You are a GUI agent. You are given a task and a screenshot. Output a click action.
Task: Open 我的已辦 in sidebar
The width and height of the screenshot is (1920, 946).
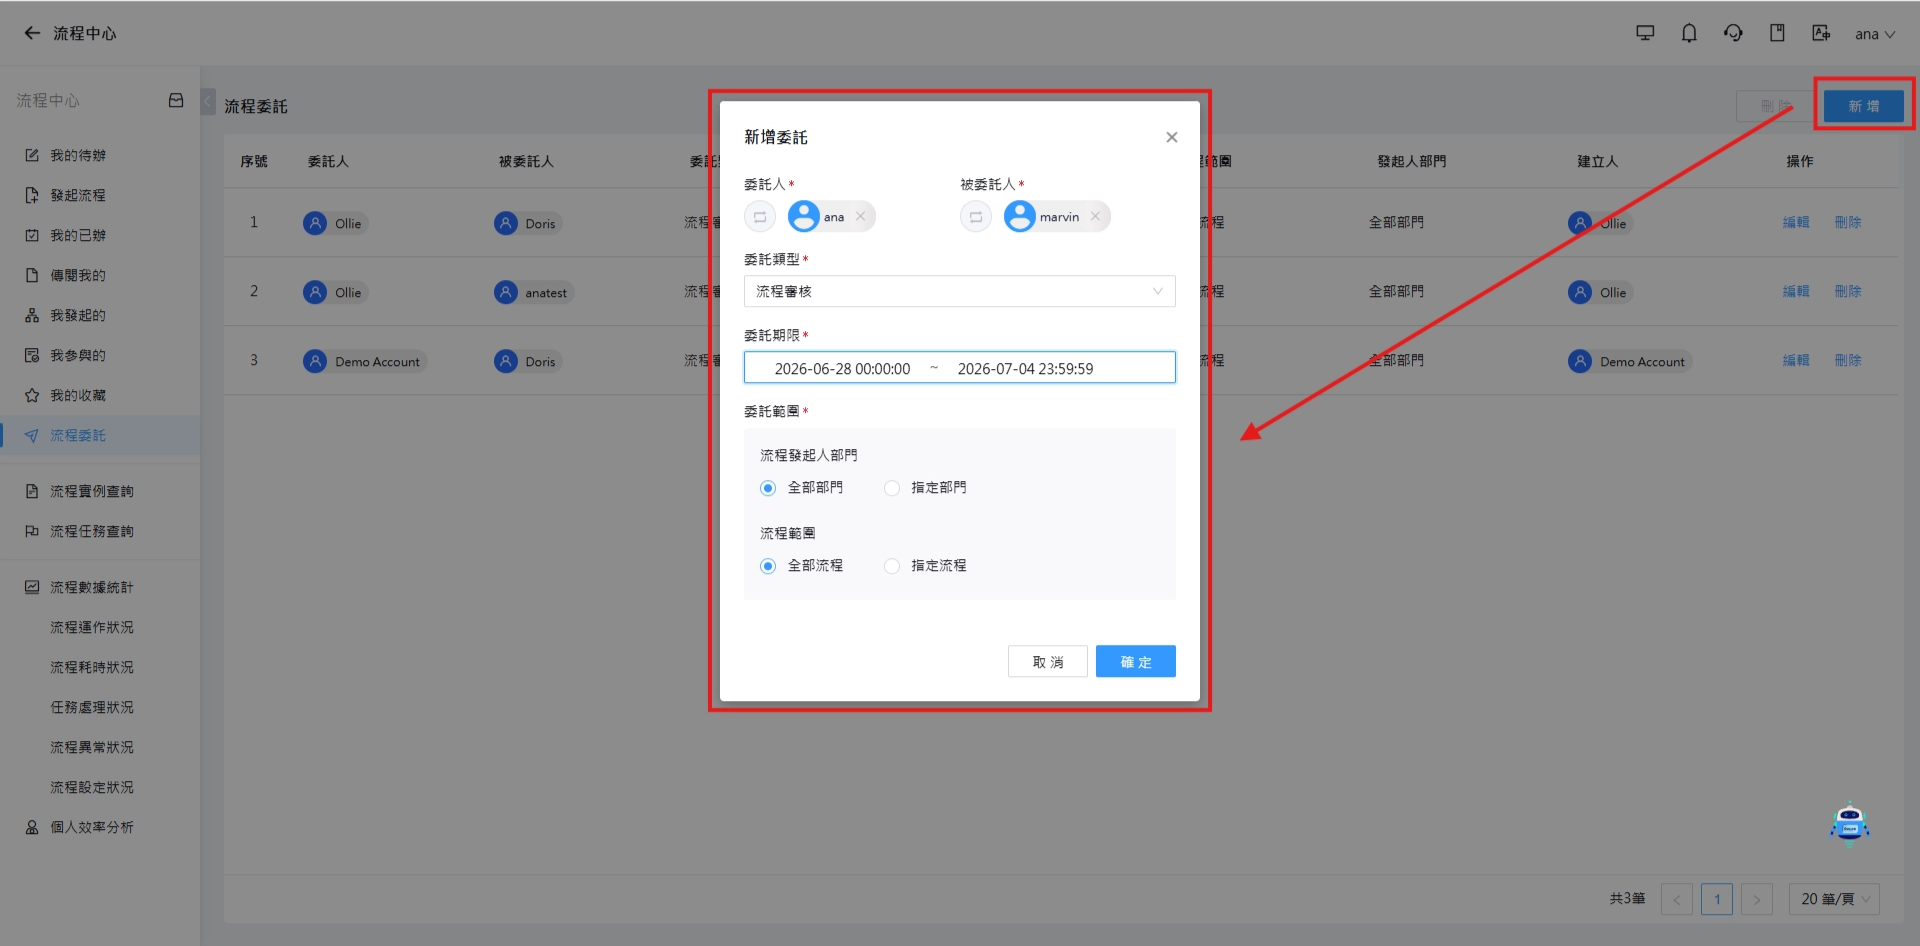78,235
